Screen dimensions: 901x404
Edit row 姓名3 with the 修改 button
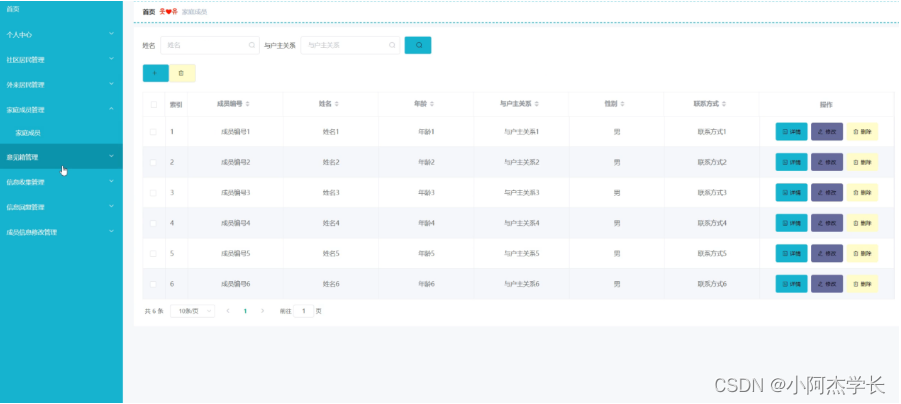(x=827, y=193)
